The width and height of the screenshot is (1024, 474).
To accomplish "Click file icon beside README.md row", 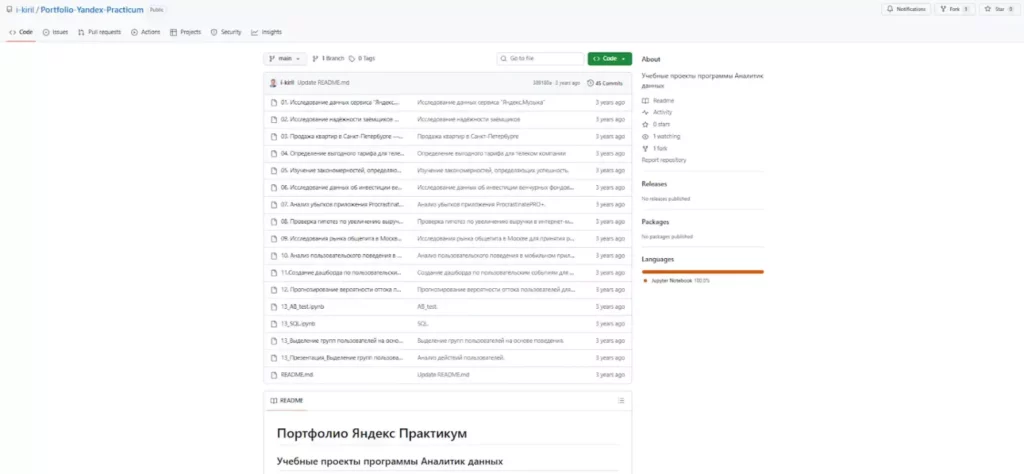I will (x=274, y=374).
